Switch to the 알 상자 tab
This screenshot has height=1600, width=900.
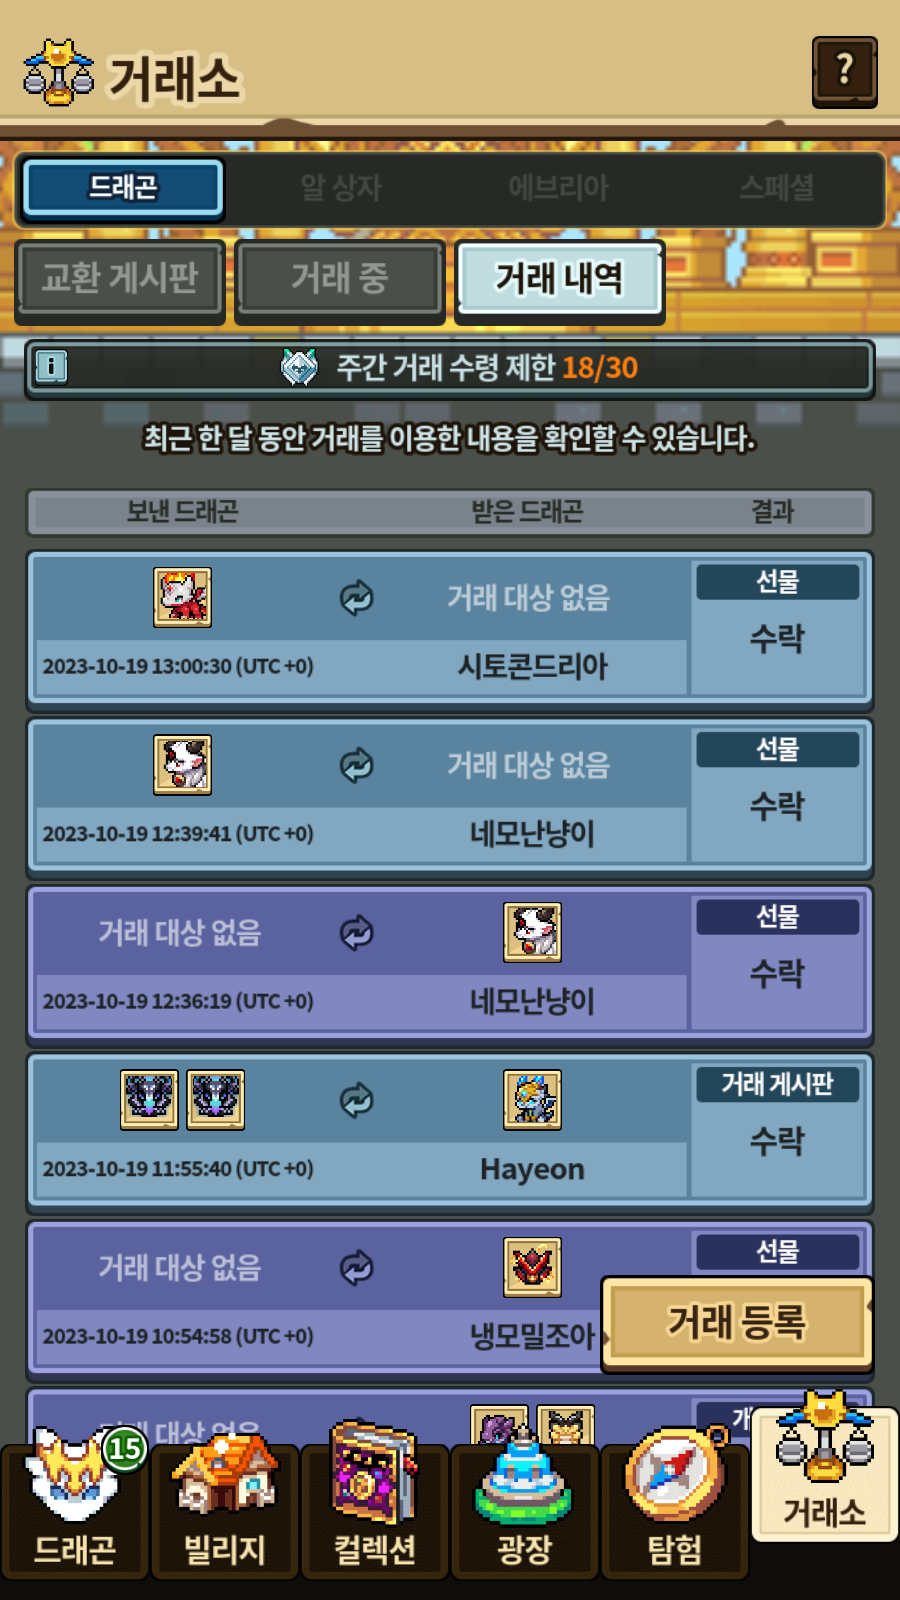(x=341, y=187)
